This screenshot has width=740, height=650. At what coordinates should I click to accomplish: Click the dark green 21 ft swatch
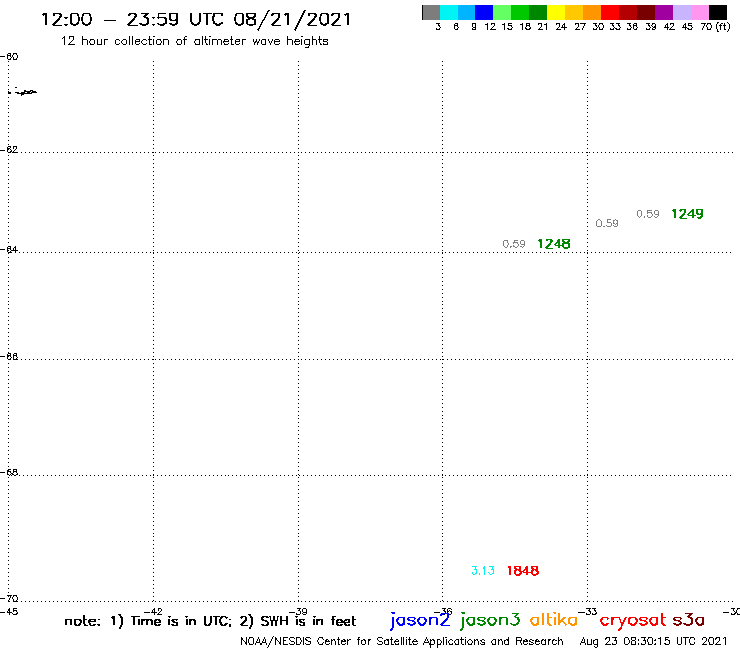pyautogui.click(x=538, y=12)
